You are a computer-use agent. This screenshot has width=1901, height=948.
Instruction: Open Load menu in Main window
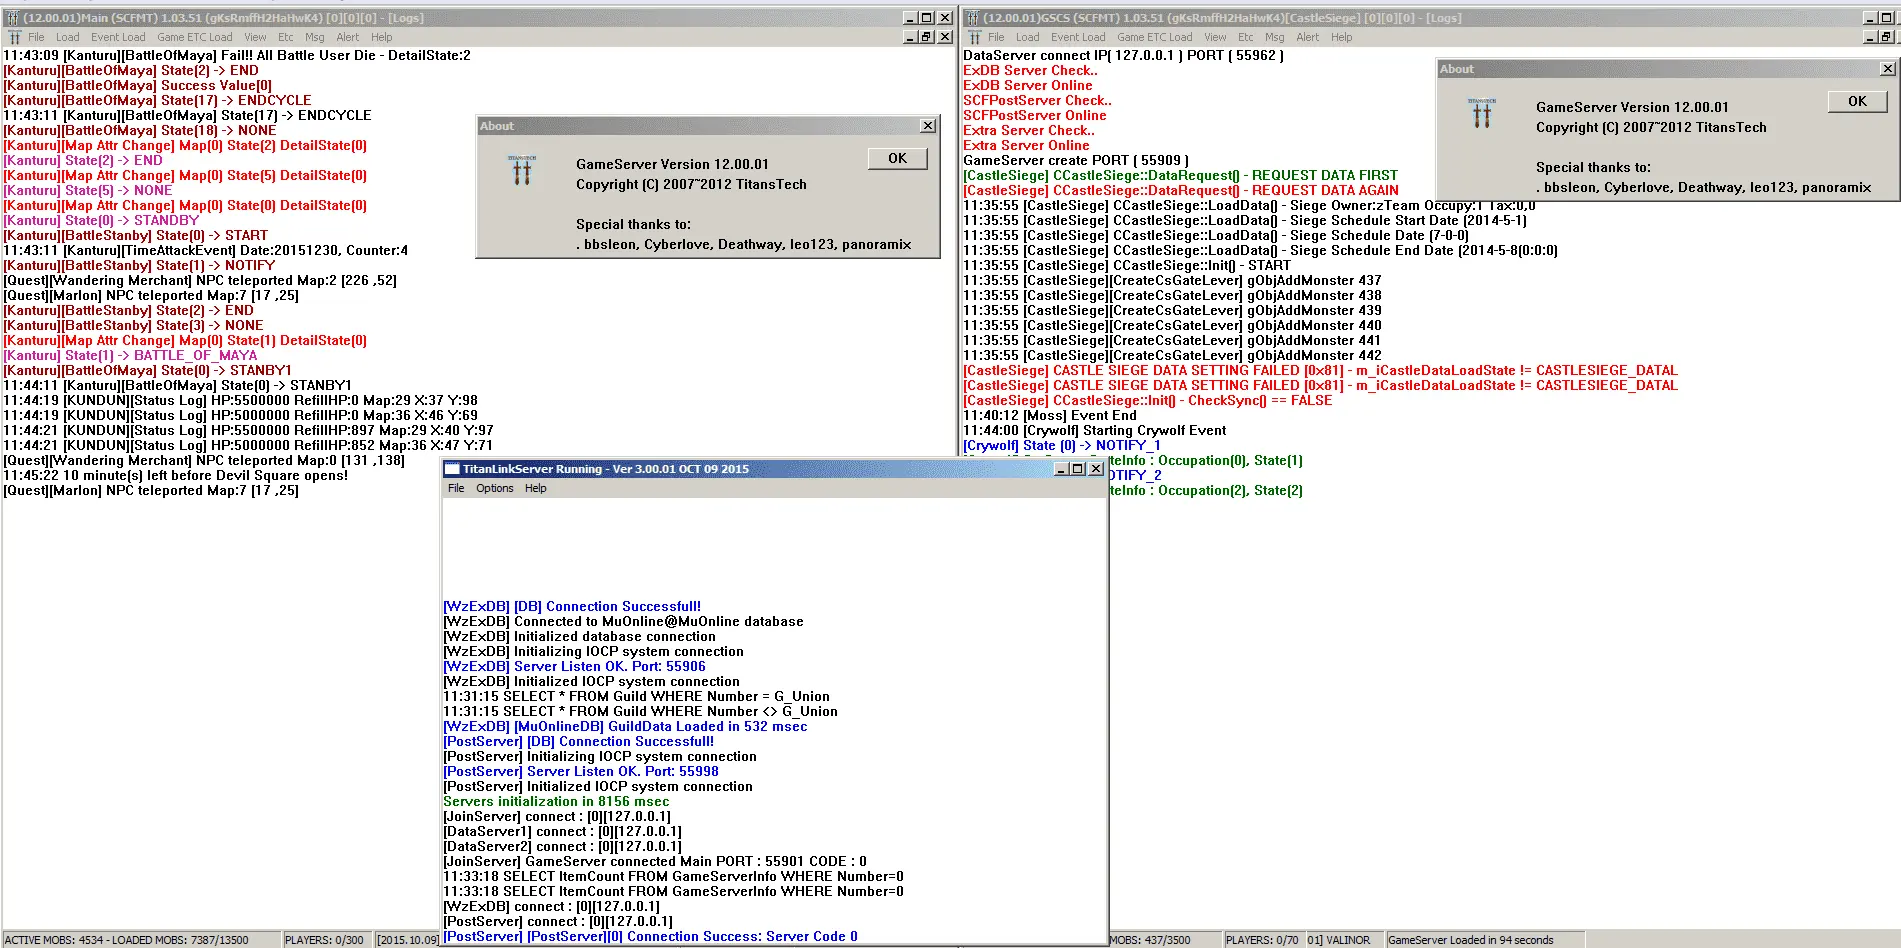[x=68, y=37]
